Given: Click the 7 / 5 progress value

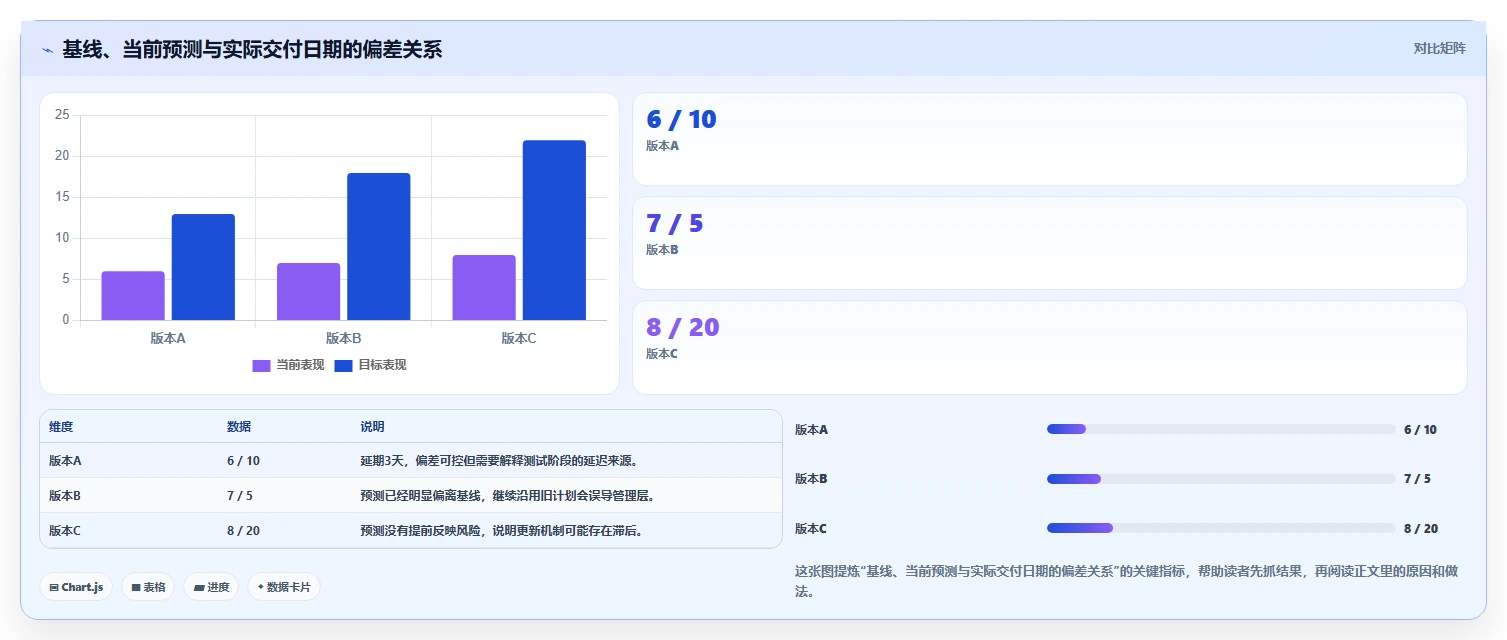Looking at the screenshot, I should pyautogui.click(x=1417, y=479).
